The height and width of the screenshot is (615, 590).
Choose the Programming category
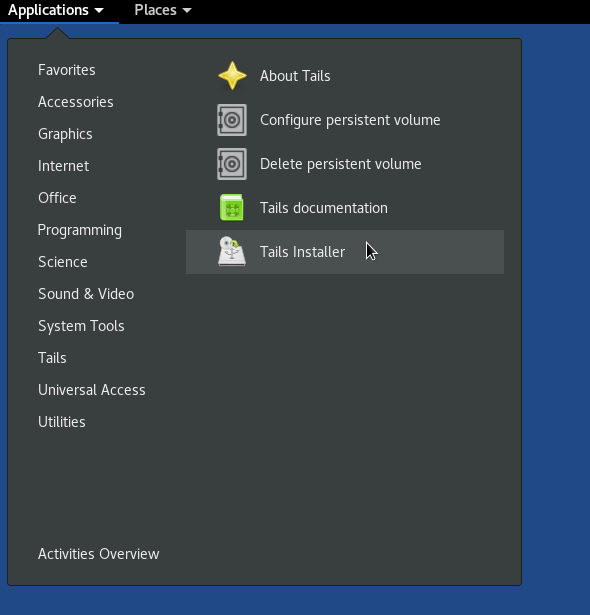click(x=80, y=230)
